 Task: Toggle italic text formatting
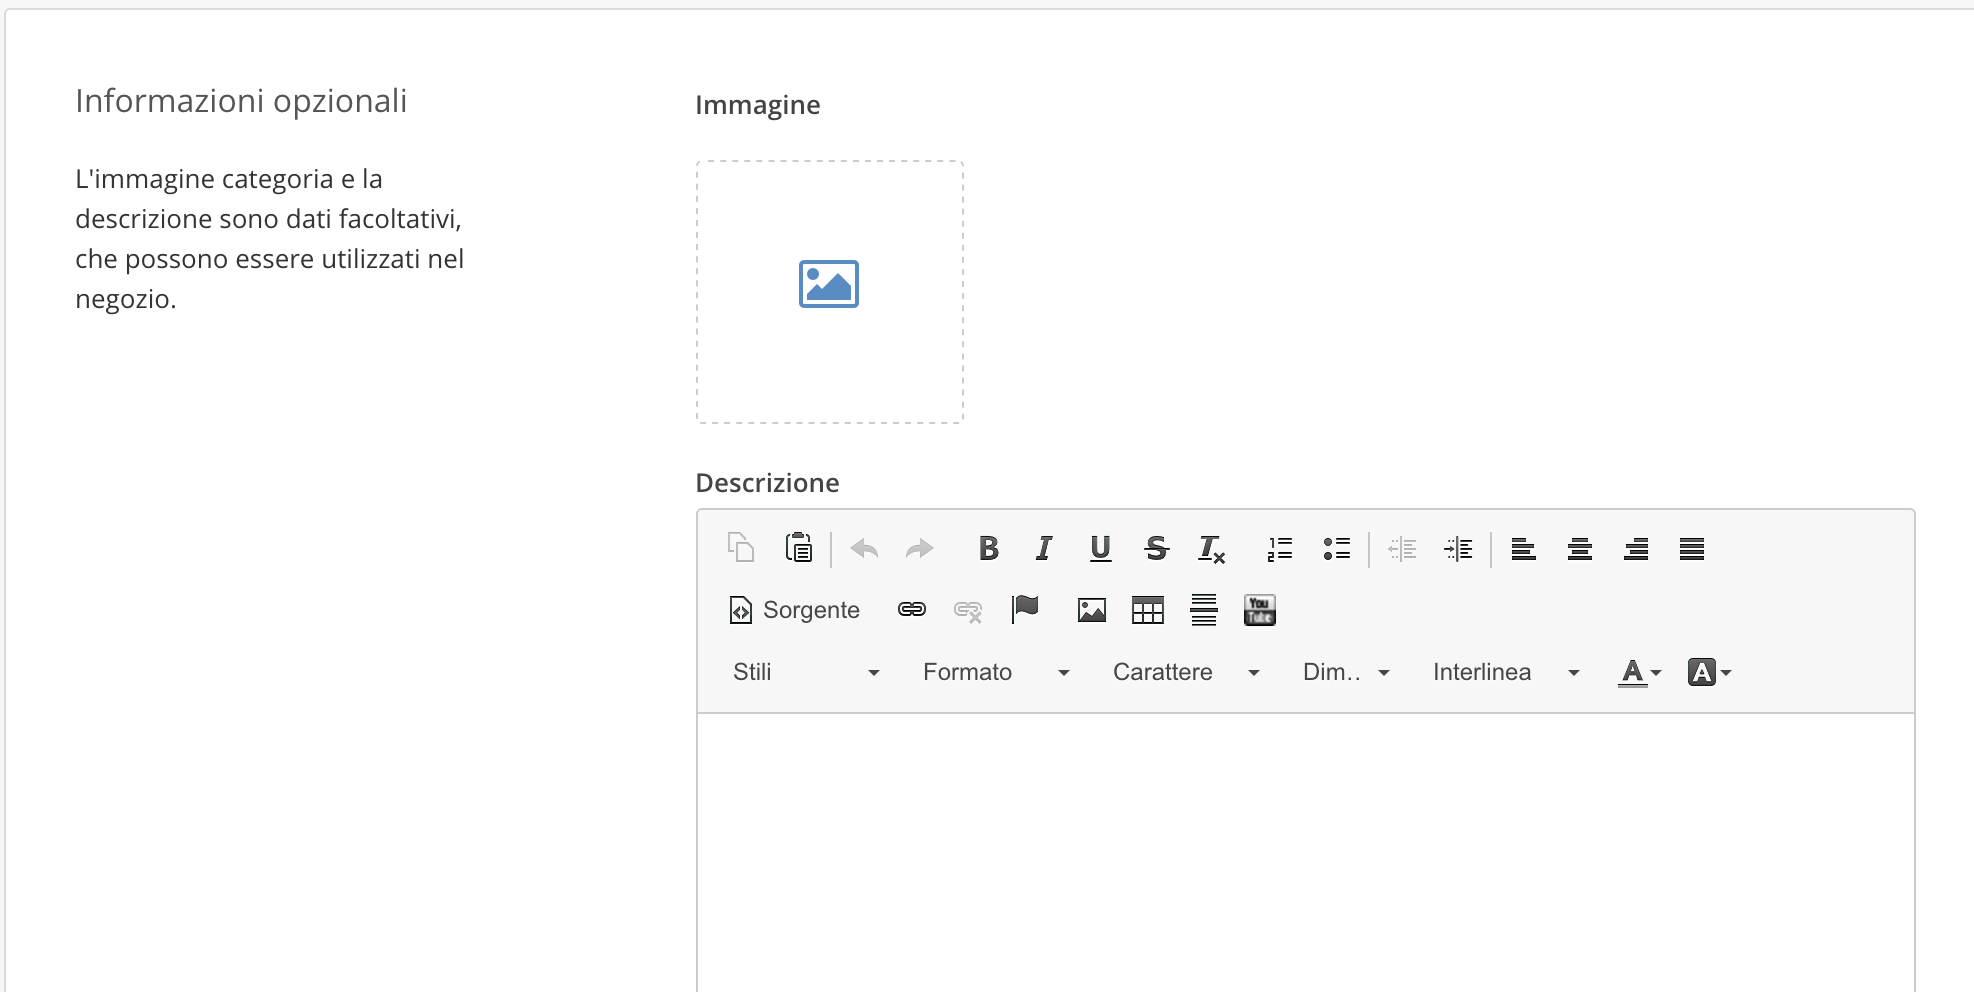1044,548
